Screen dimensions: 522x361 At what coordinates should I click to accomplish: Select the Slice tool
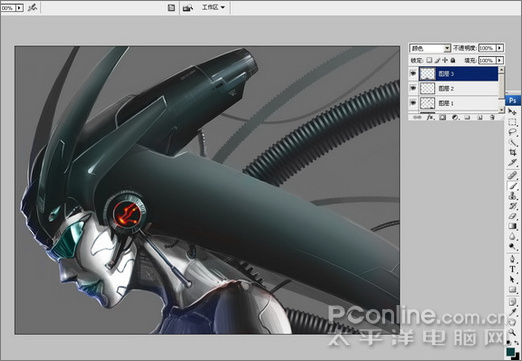(x=512, y=163)
